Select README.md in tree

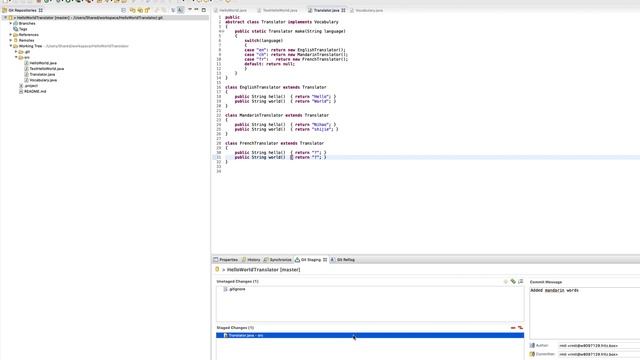[x=32, y=92]
